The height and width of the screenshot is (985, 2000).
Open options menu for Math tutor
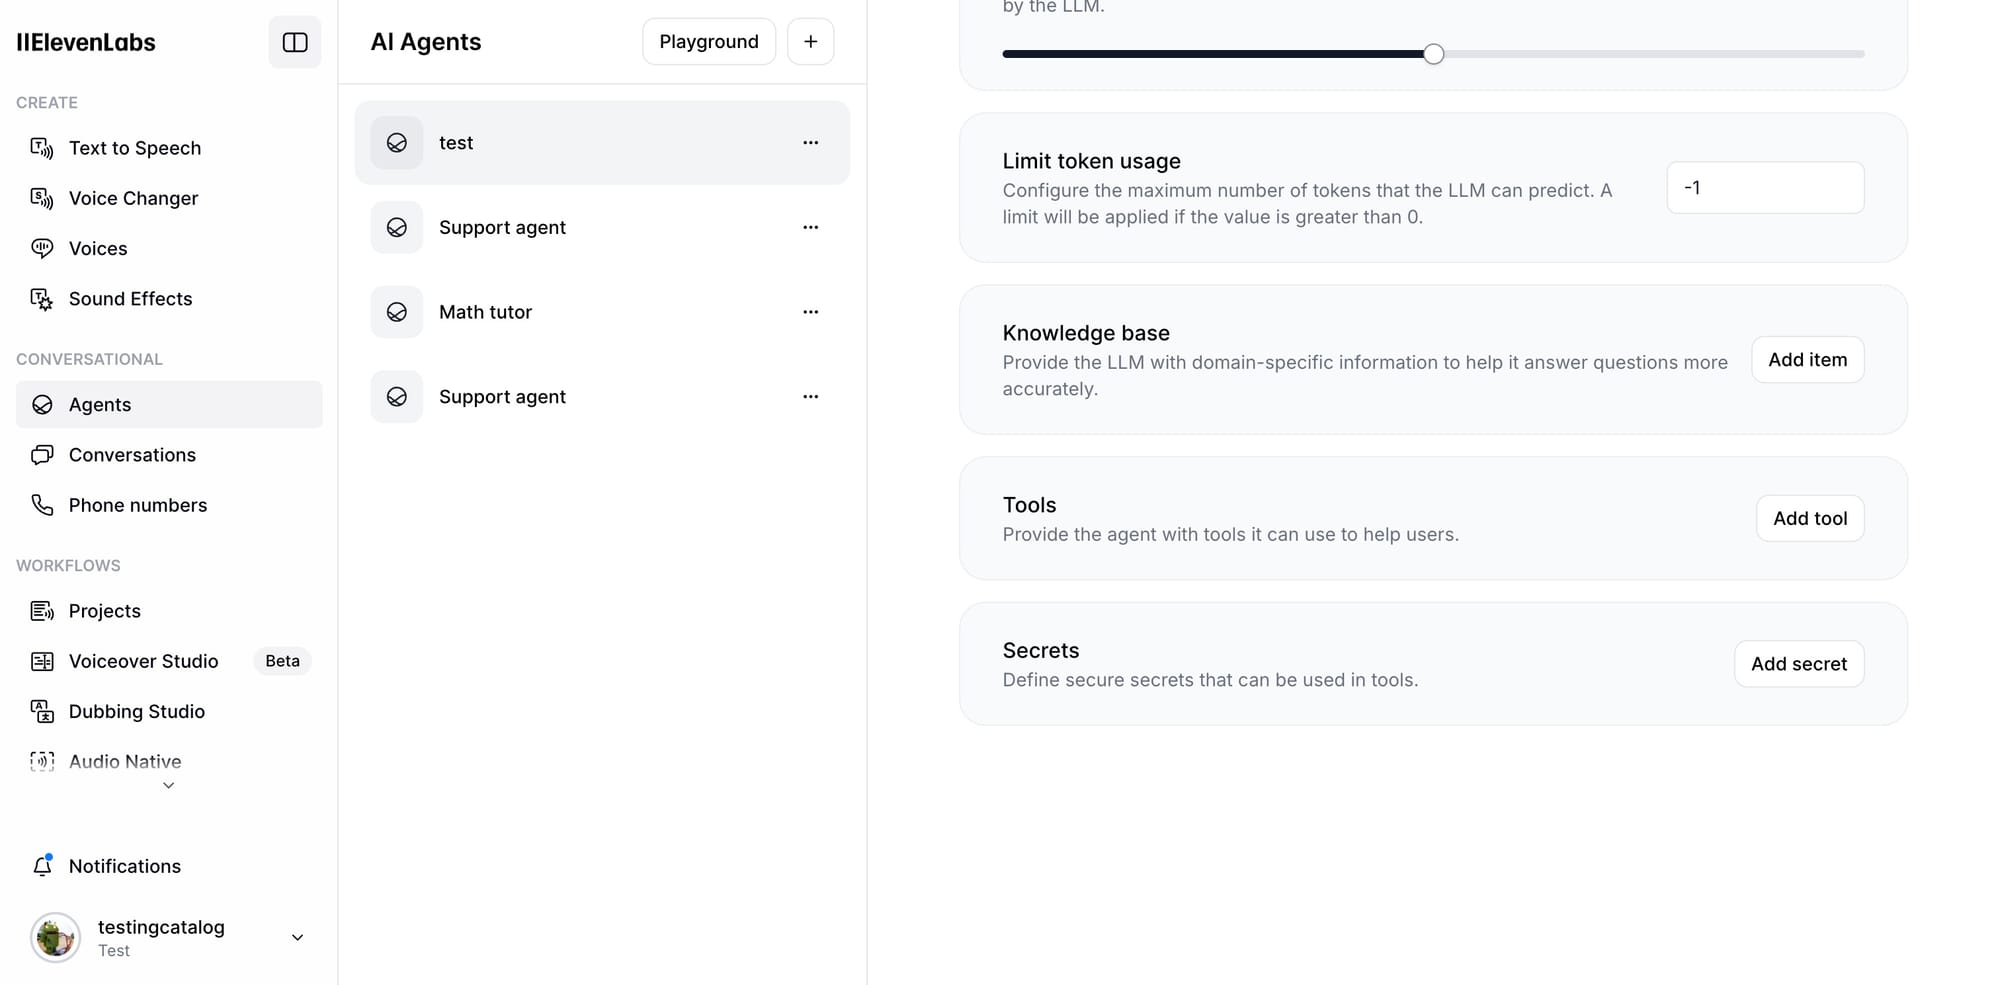[810, 312]
